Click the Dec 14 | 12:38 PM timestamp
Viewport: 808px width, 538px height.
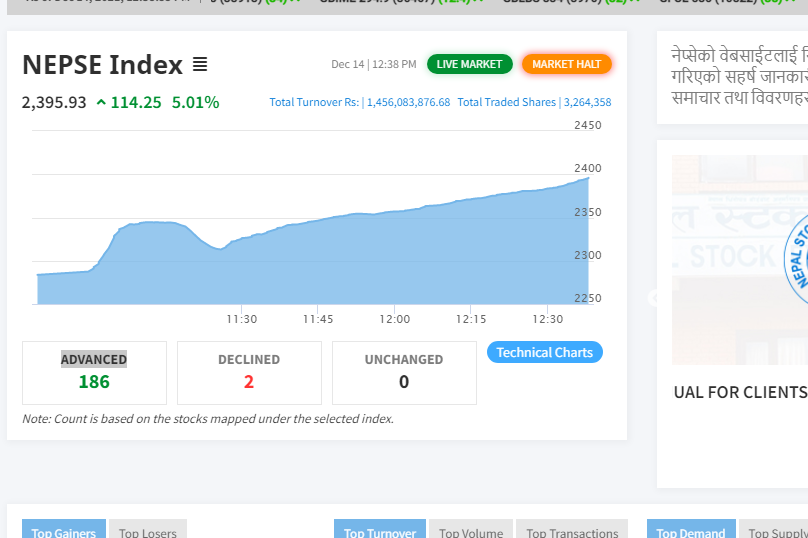click(x=374, y=64)
